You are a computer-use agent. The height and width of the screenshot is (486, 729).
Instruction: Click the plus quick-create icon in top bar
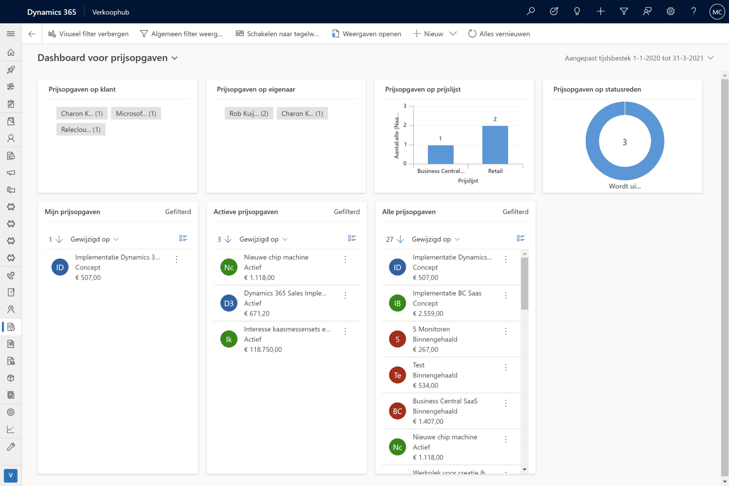[600, 11]
